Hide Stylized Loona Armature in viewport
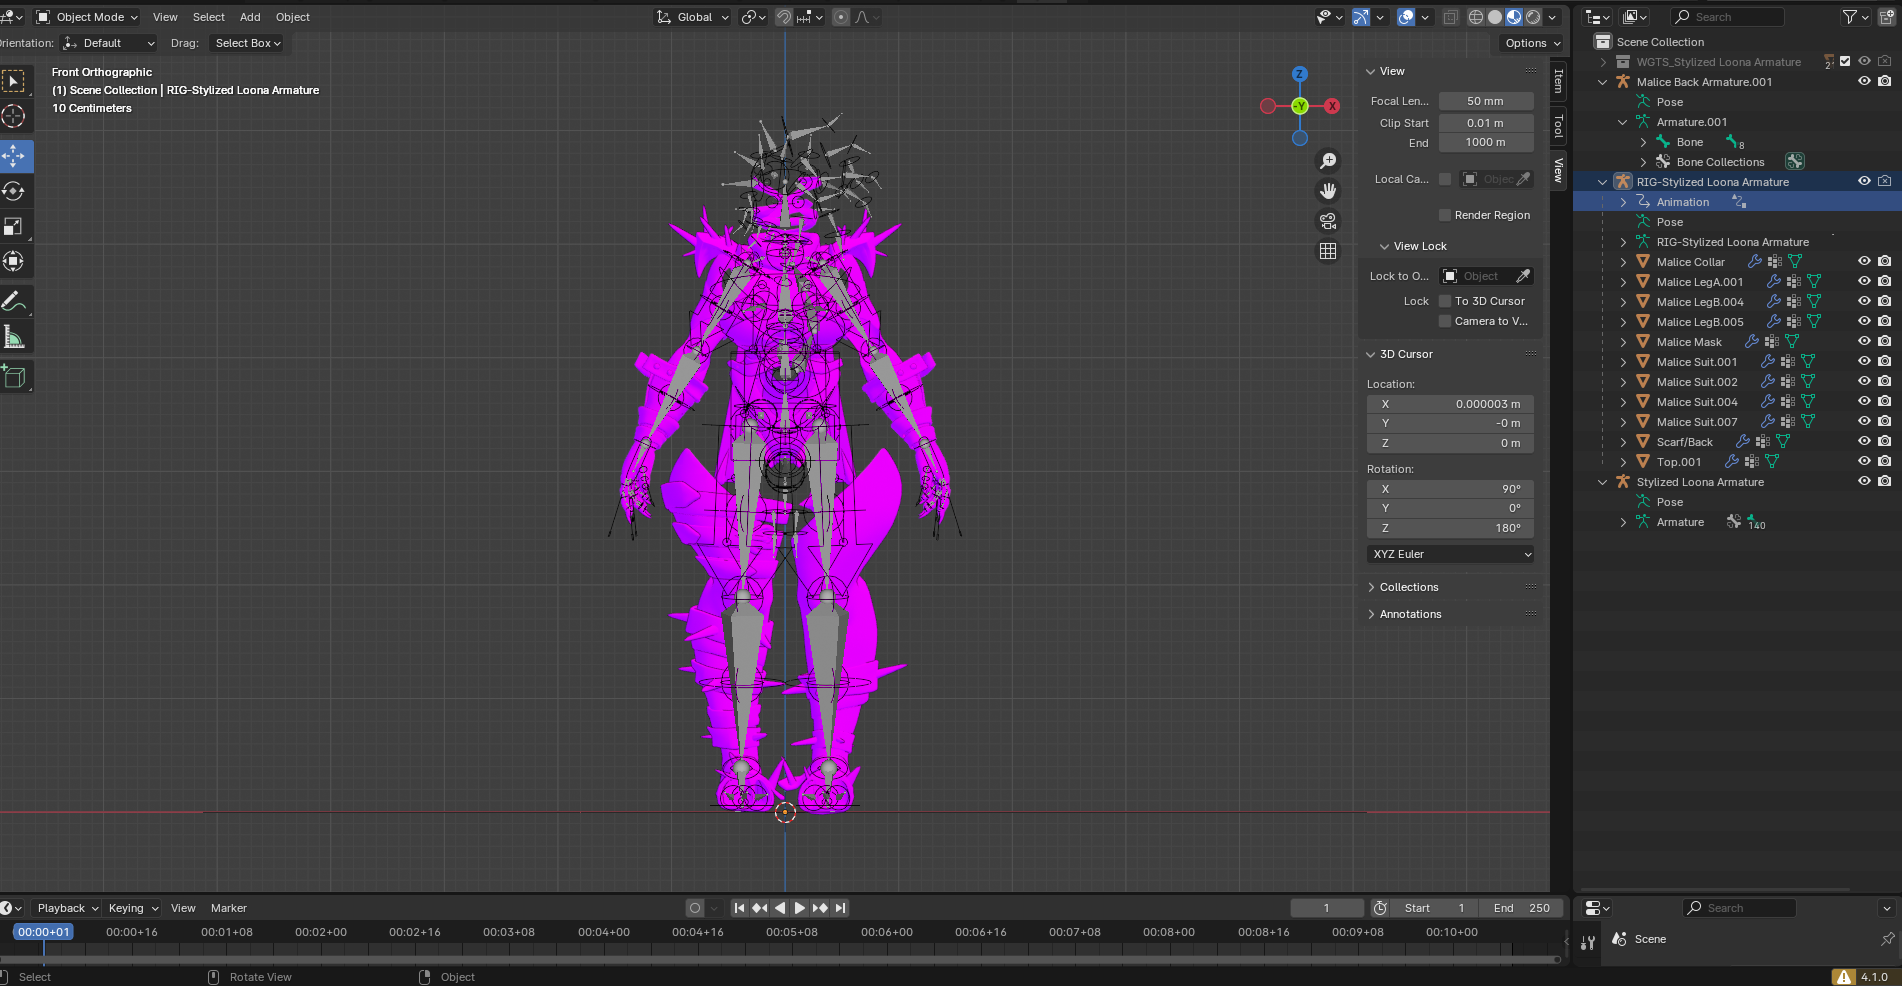Screen dimensions: 1902x986 (1864, 481)
